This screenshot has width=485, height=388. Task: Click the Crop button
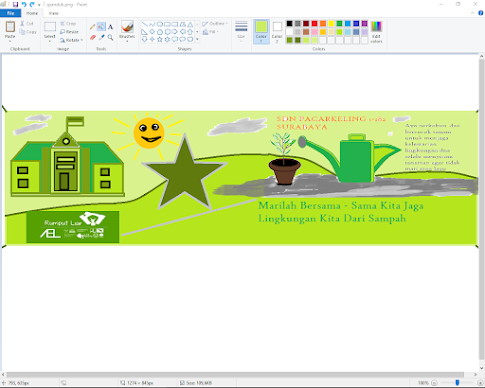(x=68, y=24)
